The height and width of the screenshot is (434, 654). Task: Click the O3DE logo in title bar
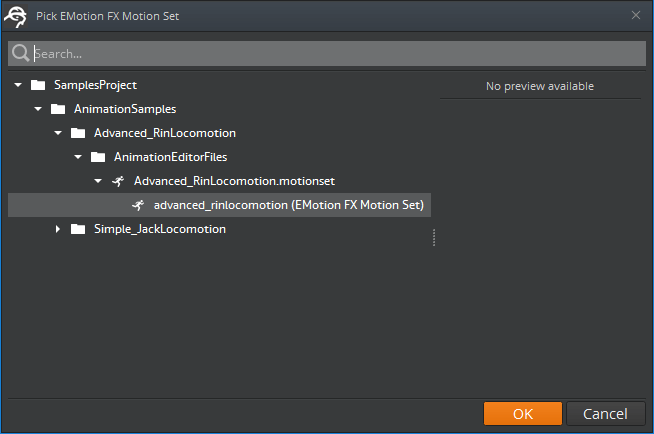tap(16, 15)
